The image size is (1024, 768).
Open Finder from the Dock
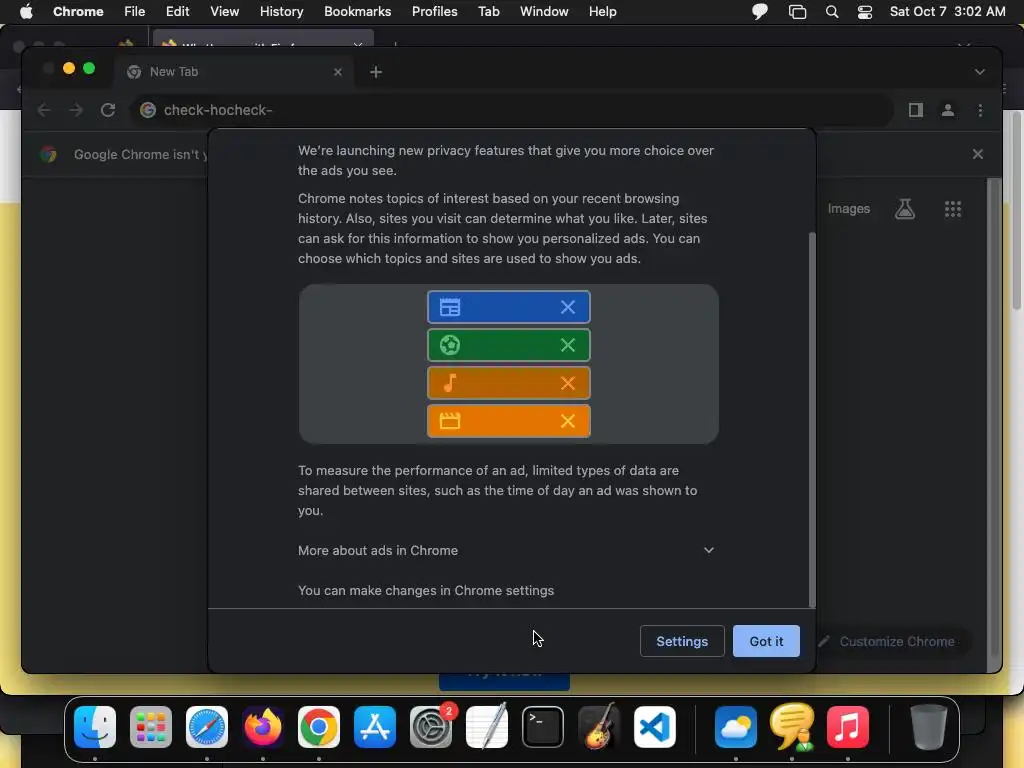(x=95, y=727)
